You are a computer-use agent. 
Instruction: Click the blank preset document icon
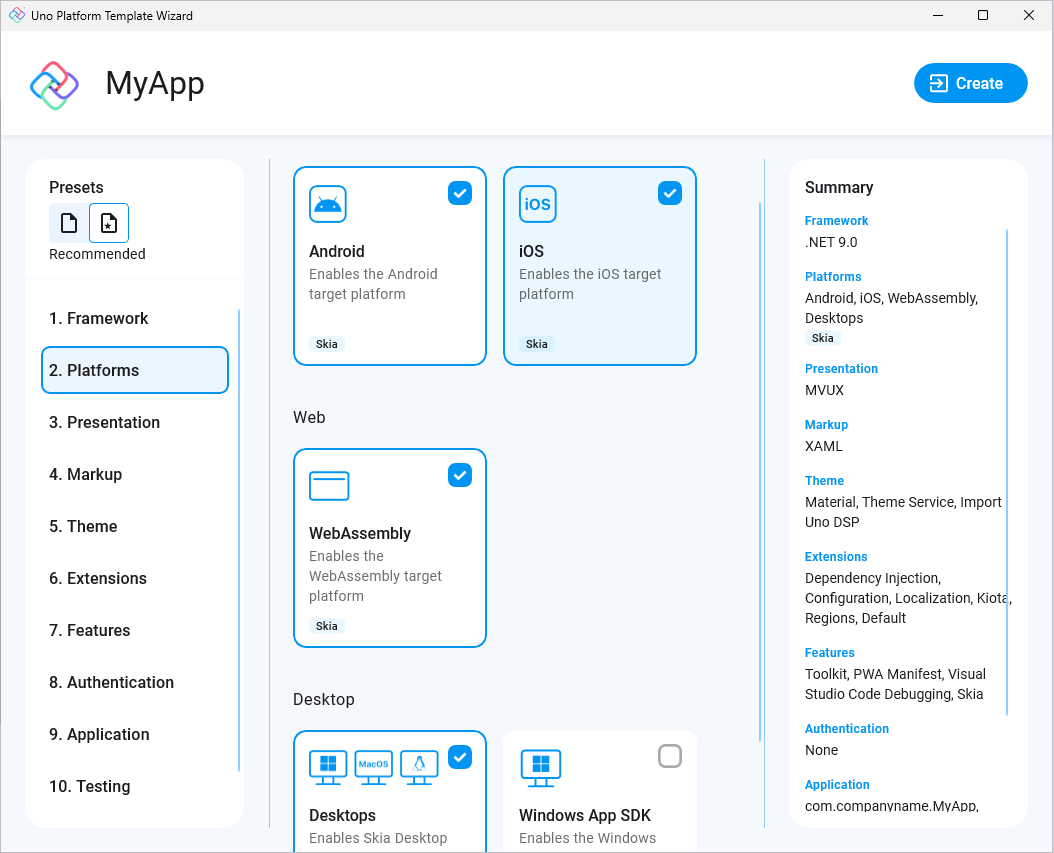pos(69,222)
